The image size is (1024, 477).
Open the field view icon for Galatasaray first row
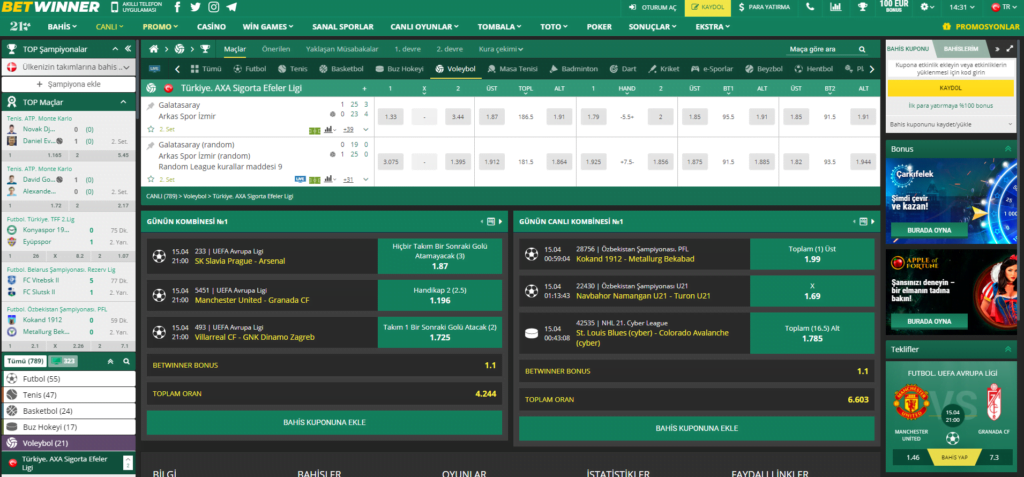(x=315, y=130)
